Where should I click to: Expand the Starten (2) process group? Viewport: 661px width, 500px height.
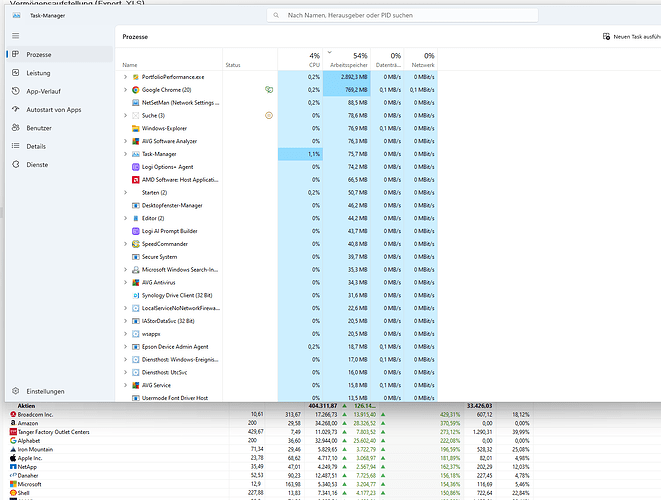tap(125, 193)
